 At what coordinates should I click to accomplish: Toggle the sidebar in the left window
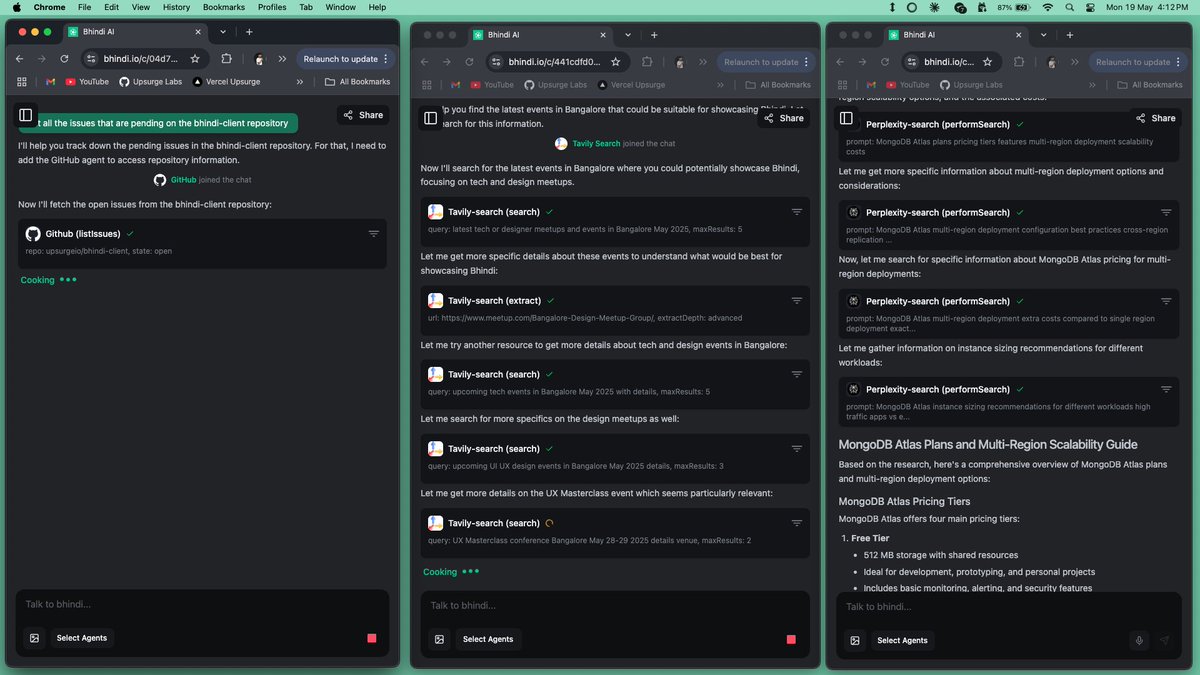[x=26, y=116]
